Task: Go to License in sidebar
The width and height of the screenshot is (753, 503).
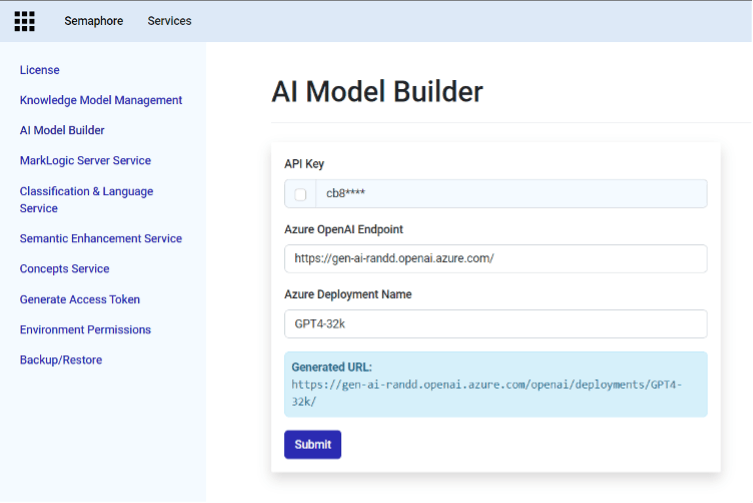Action: coord(40,70)
